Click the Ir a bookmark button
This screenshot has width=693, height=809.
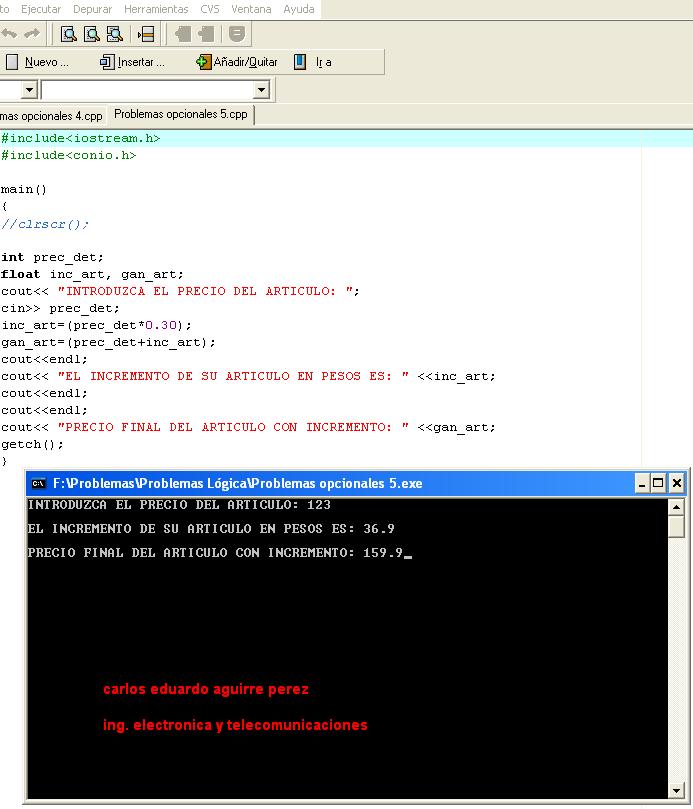coord(313,62)
